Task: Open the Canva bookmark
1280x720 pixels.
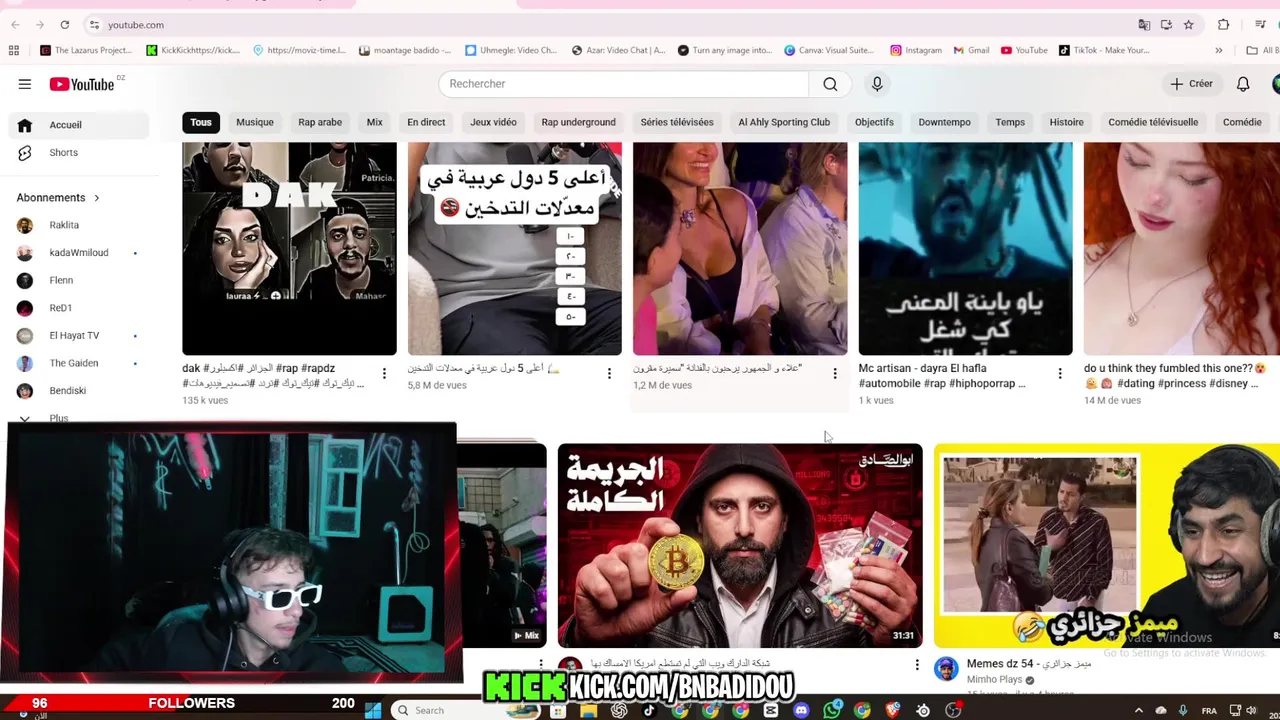Action: click(x=829, y=50)
